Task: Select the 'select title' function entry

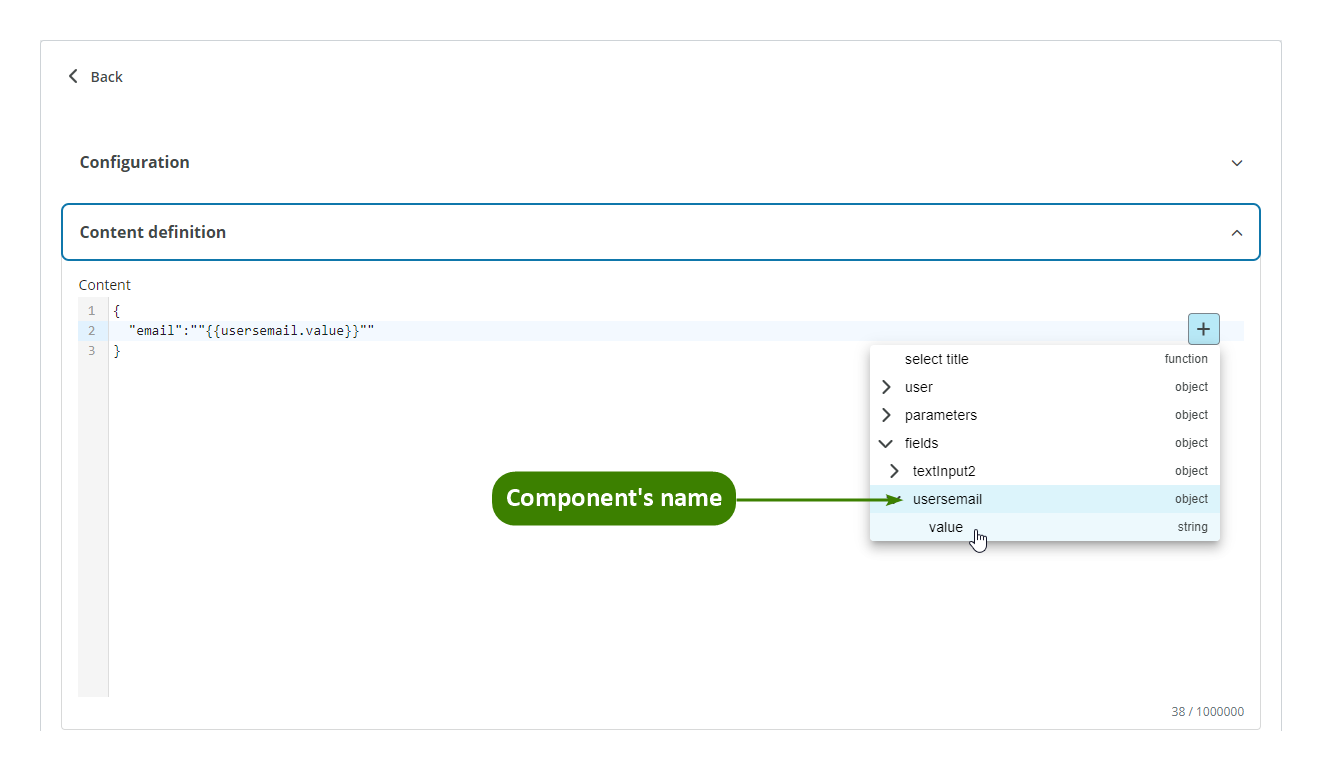Action: tap(936, 359)
